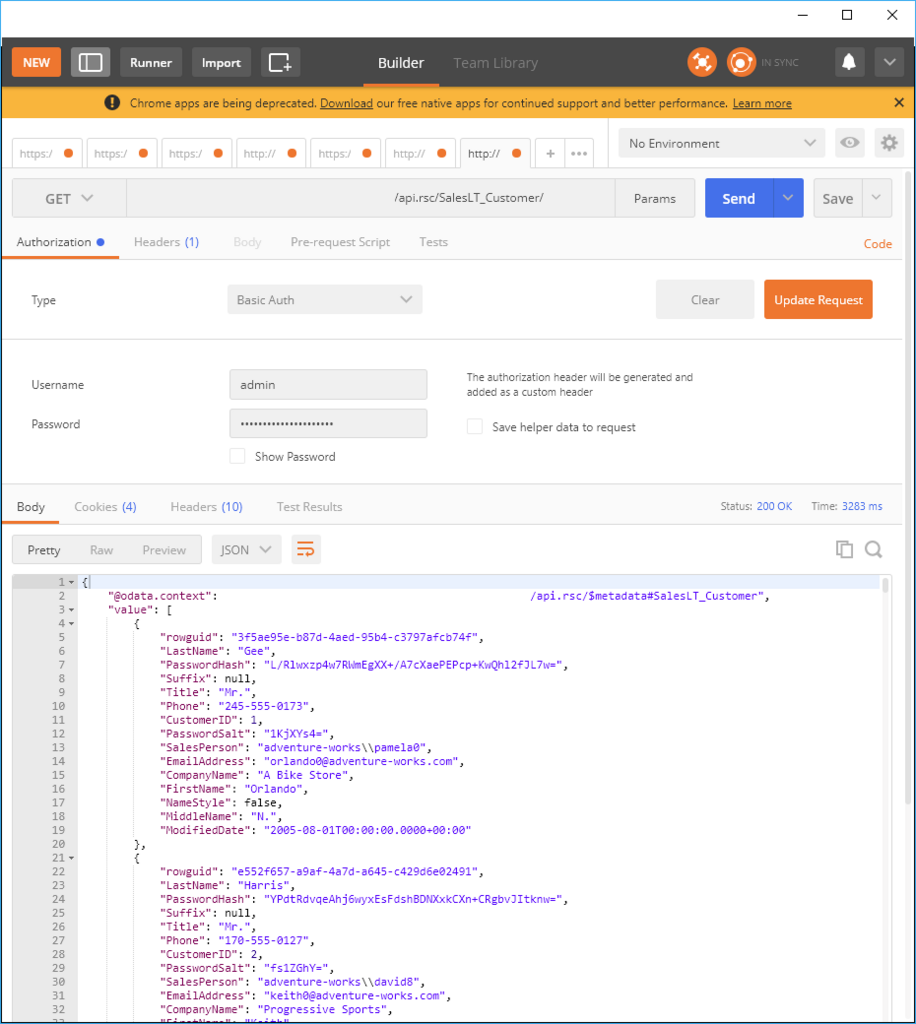The image size is (916, 1024).
Task: Open the GET method dropdown
Action: [x=69, y=199]
